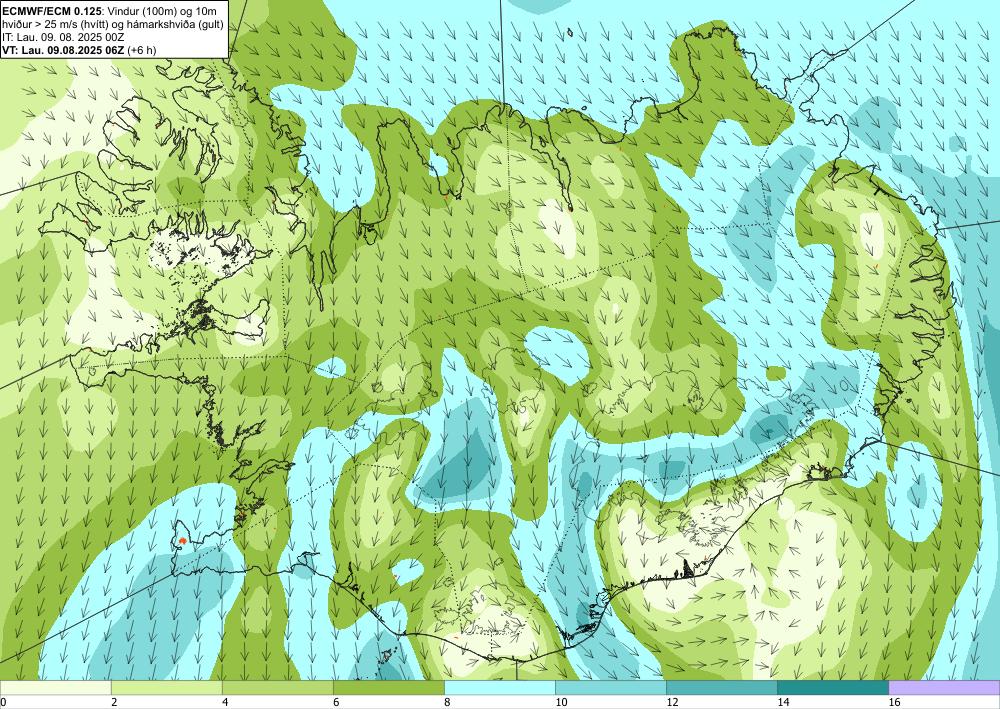Click the 2–4 m/s light green legend swatch
Screen dimensions: 1000x709
tap(166, 688)
